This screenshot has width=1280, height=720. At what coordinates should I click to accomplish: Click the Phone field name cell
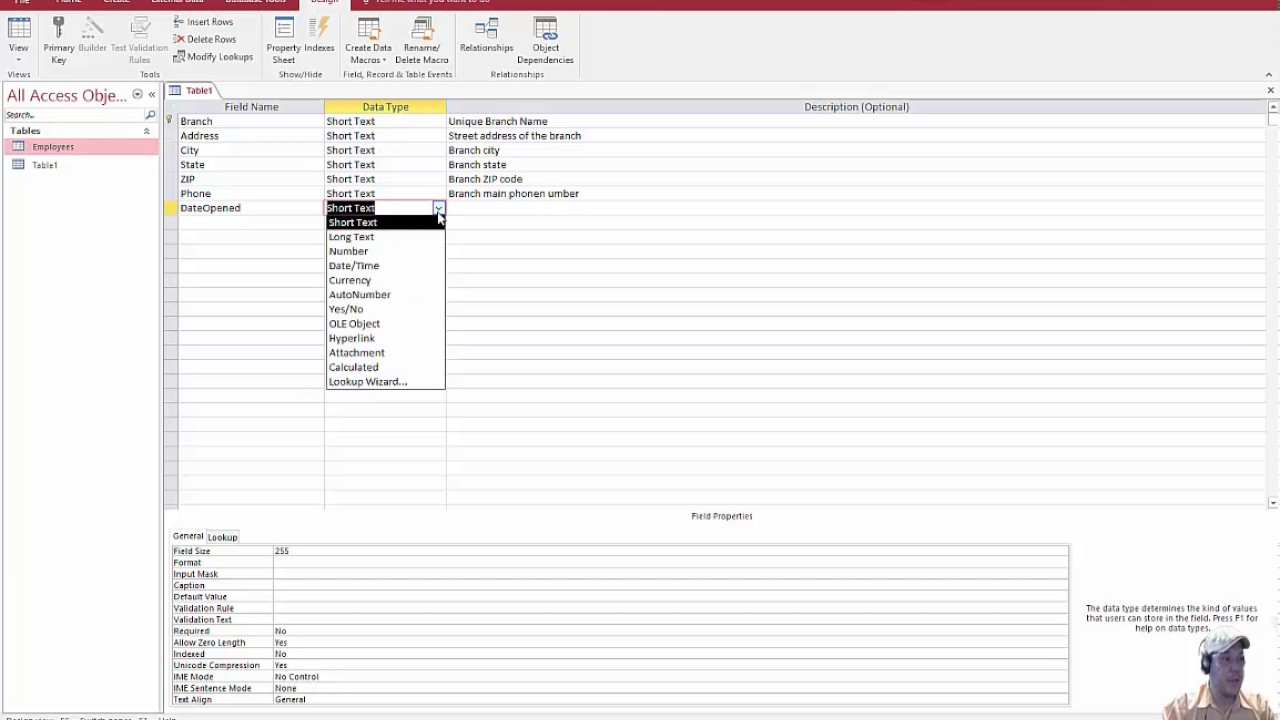(251, 194)
